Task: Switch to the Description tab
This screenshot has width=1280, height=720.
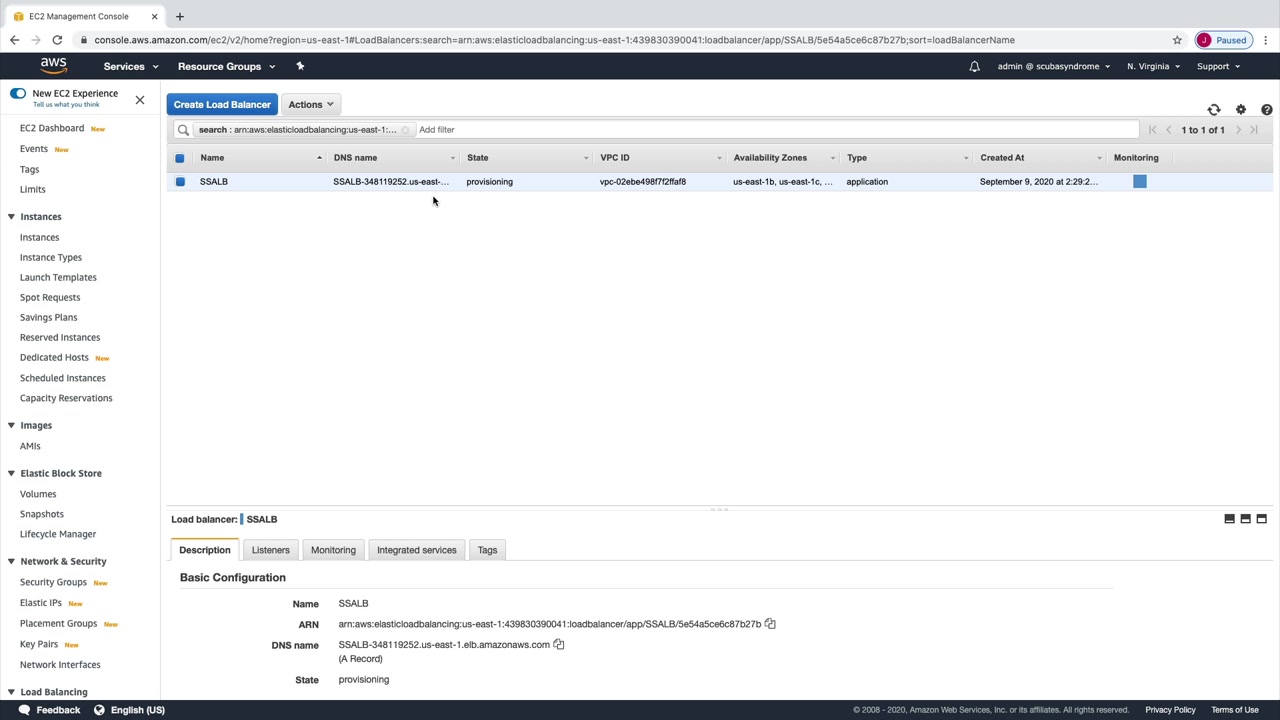Action: (205, 550)
